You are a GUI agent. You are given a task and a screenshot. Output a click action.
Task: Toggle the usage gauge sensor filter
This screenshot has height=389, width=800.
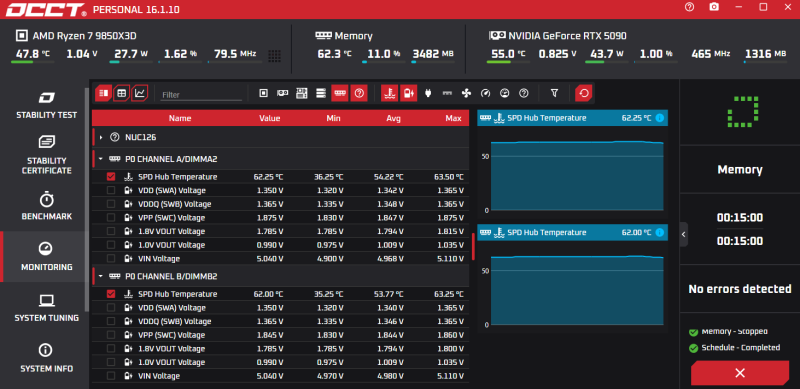[505, 93]
